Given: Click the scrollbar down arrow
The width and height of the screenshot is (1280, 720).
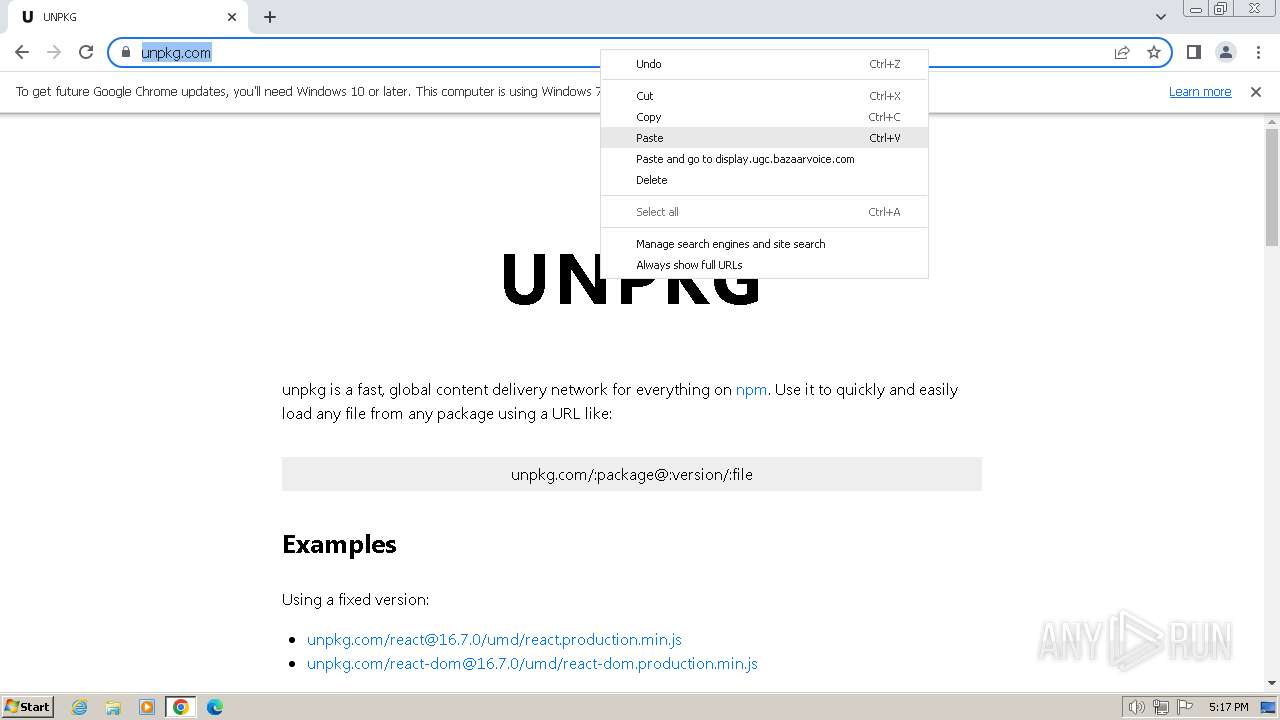Looking at the screenshot, I should [1272, 683].
